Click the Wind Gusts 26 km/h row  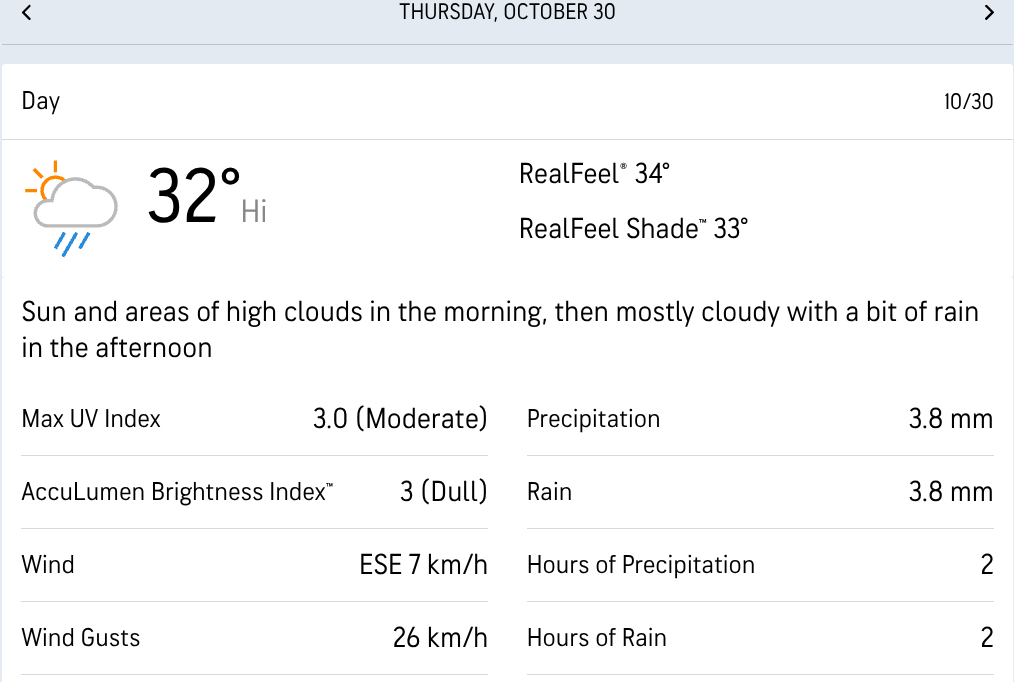pos(254,638)
